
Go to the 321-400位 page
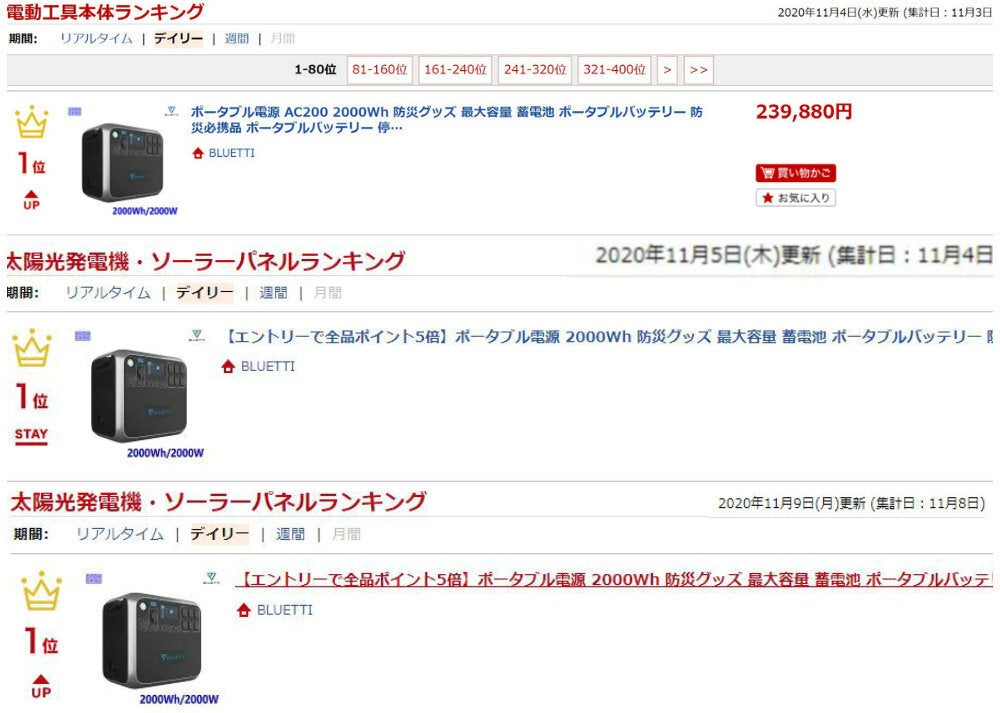(x=614, y=70)
